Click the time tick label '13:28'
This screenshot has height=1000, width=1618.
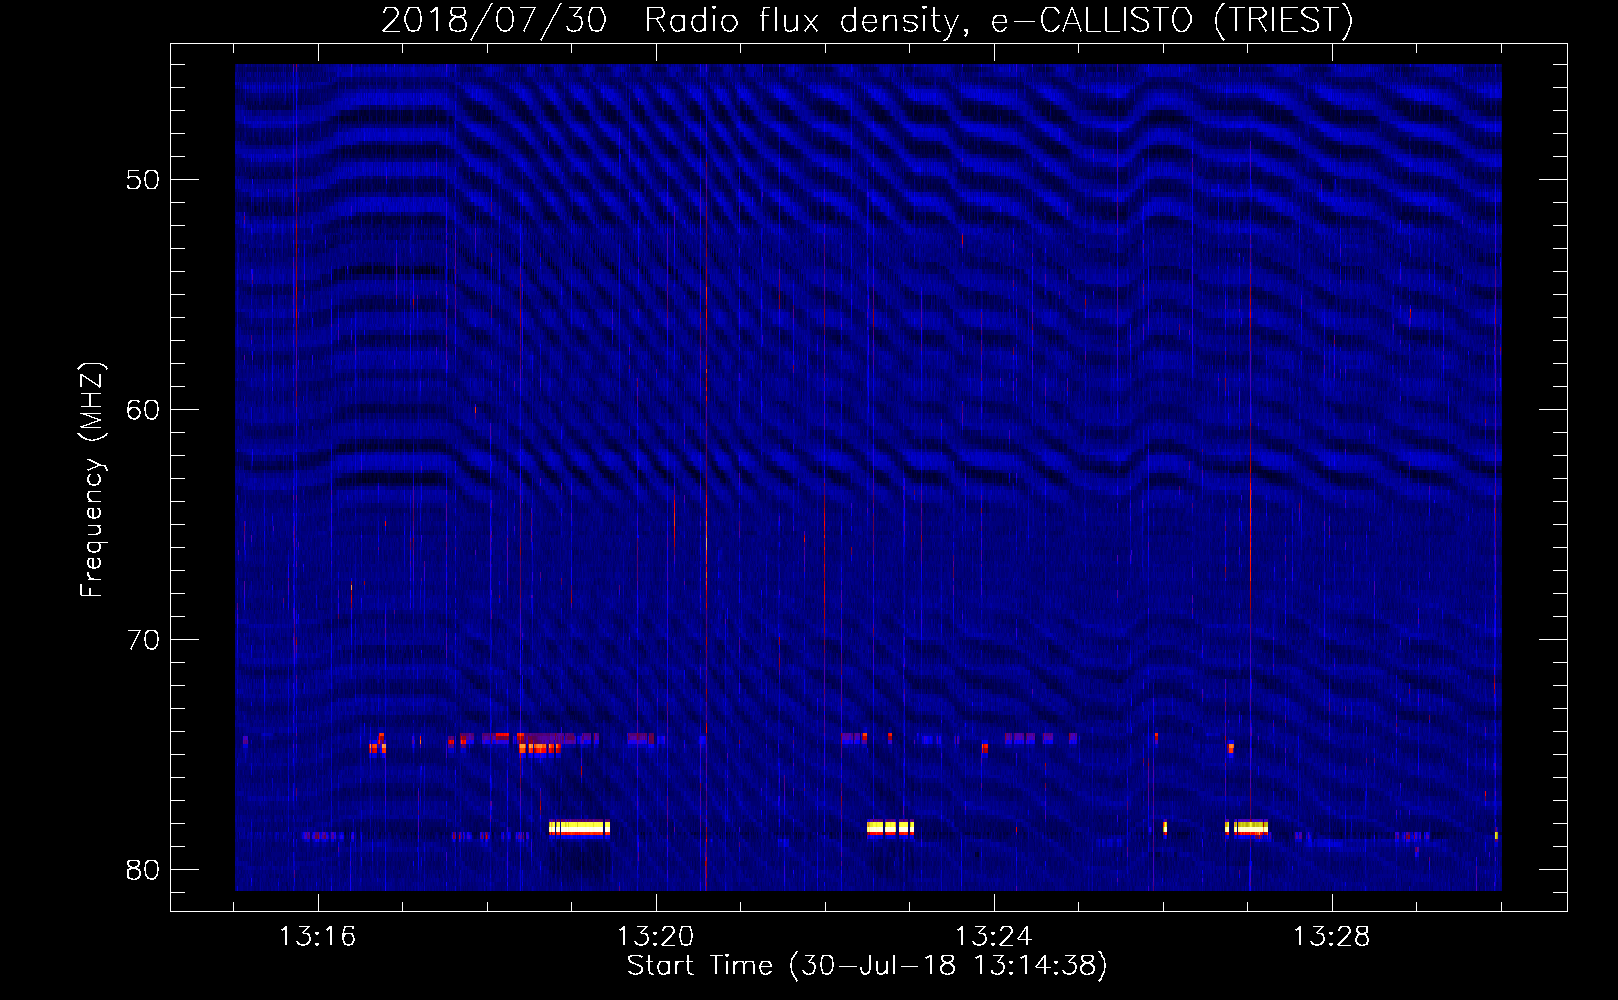pos(1331,937)
